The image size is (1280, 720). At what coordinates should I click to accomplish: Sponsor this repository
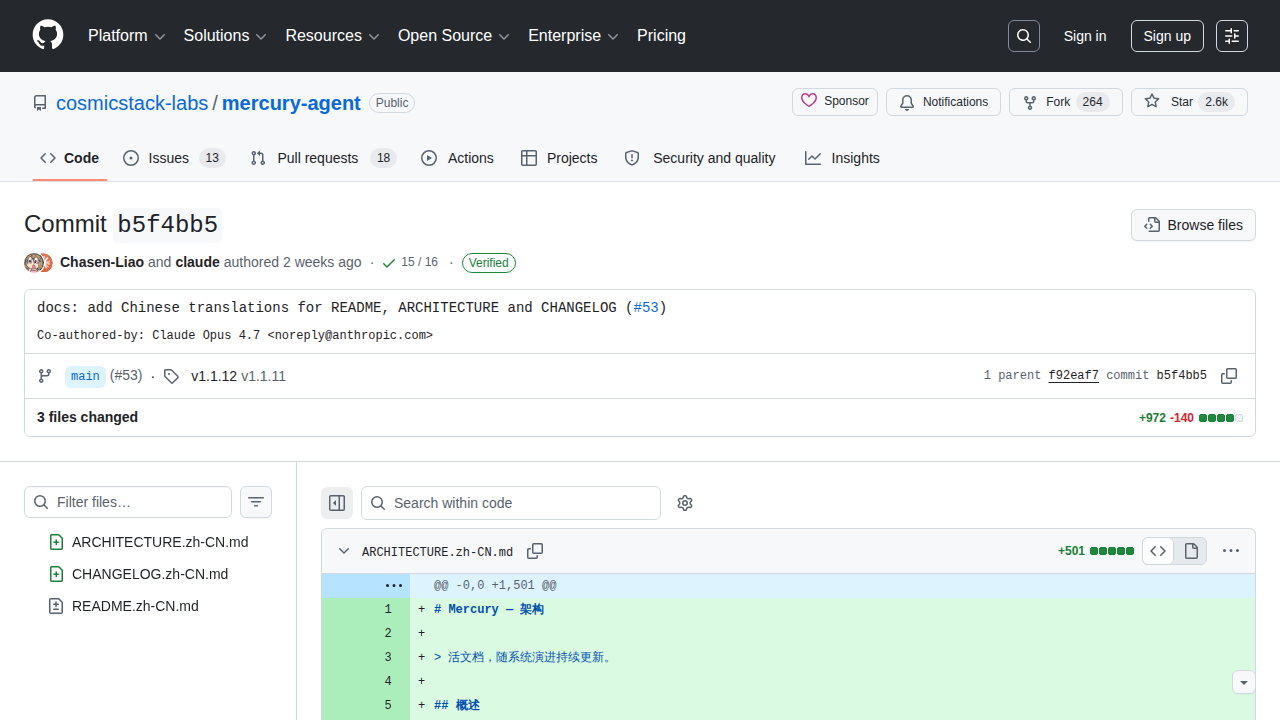tap(835, 102)
